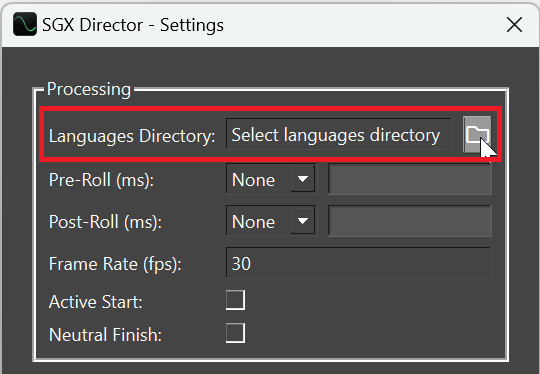Focus the Select languages directory text field
Image resolution: width=540 pixels, height=374 pixels.
pyautogui.click(x=339, y=134)
